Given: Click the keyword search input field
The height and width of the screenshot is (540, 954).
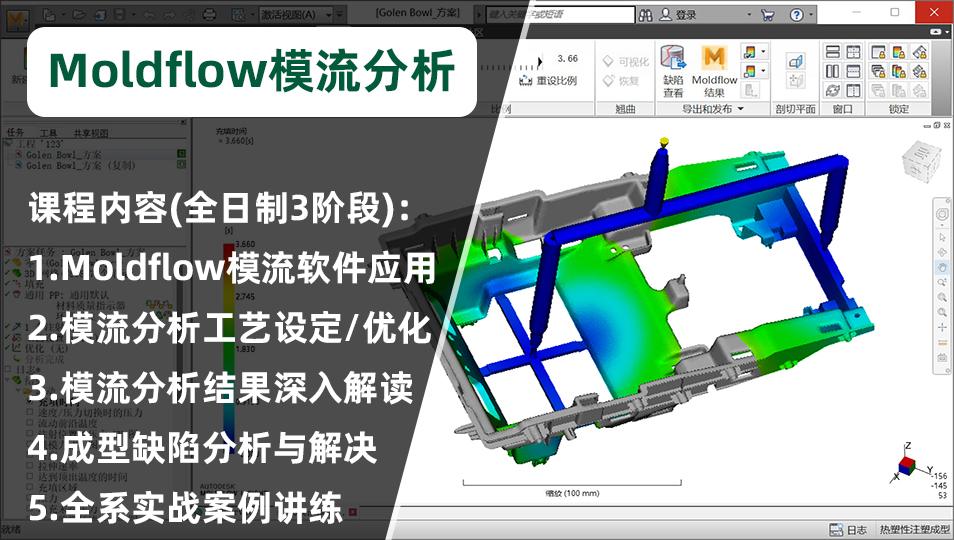Looking at the screenshot, I should coord(560,14).
